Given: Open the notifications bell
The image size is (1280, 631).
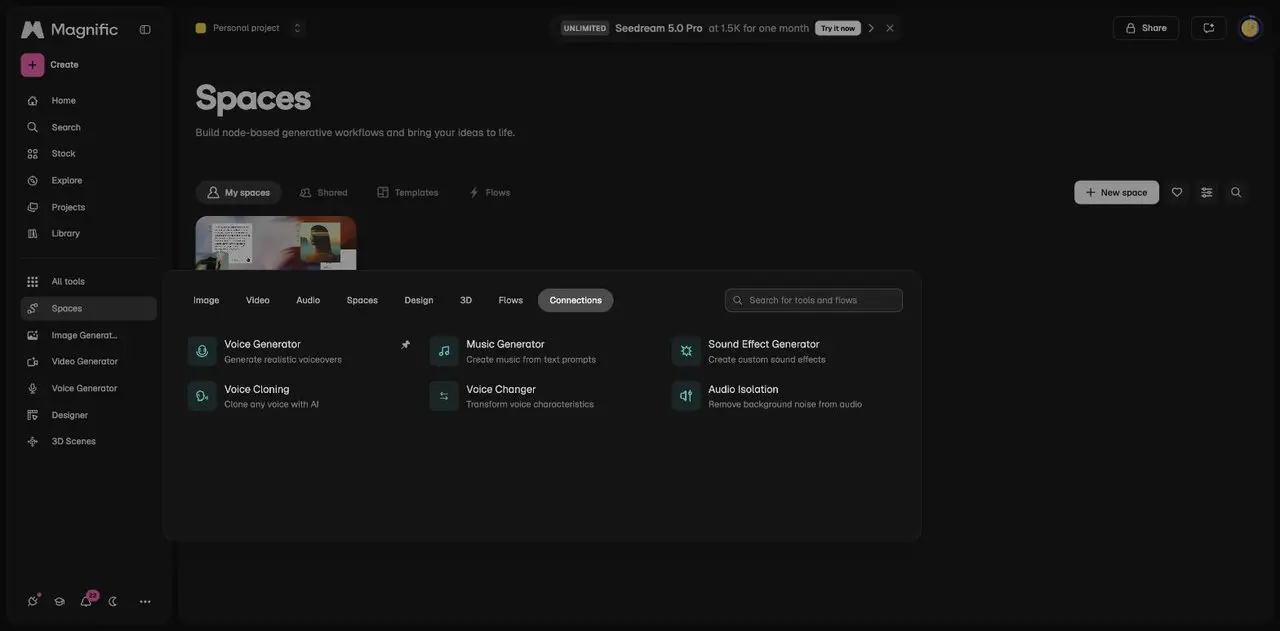Looking at the screenshot, I should tap(86, 601).
